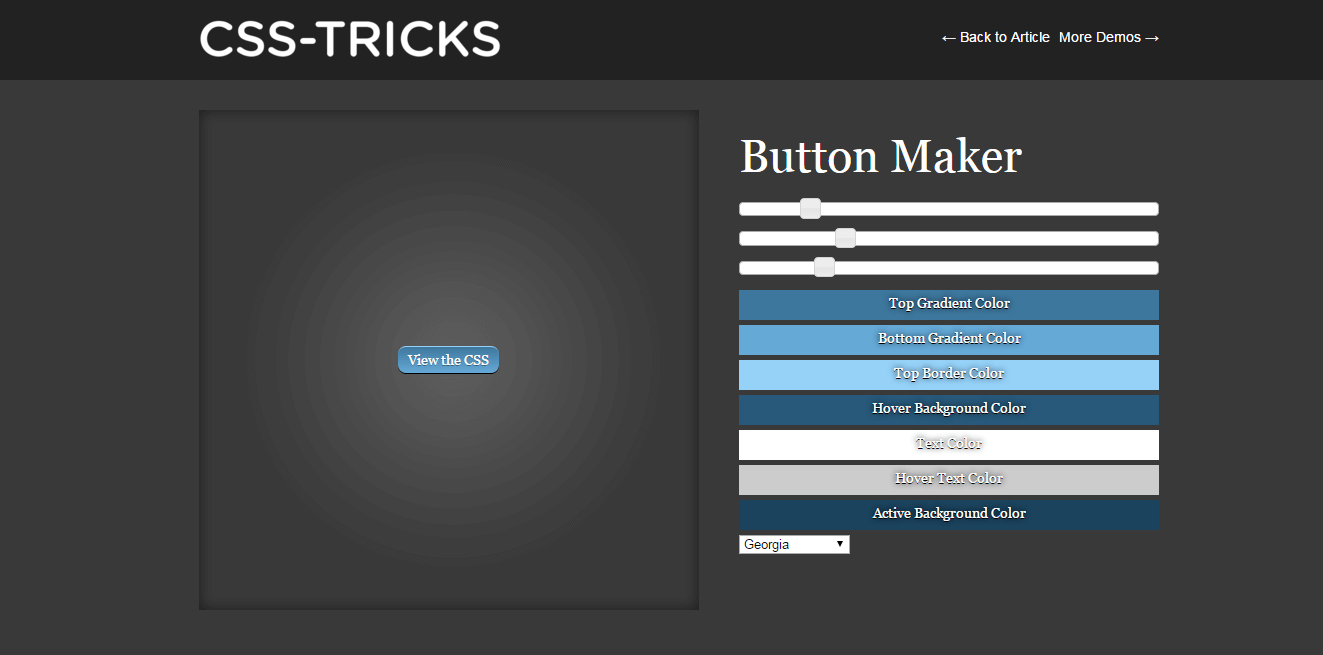This screenshot has height=655, width=1323.
Task: Change the Hover Text Color
Action: [x=949, y=480]
